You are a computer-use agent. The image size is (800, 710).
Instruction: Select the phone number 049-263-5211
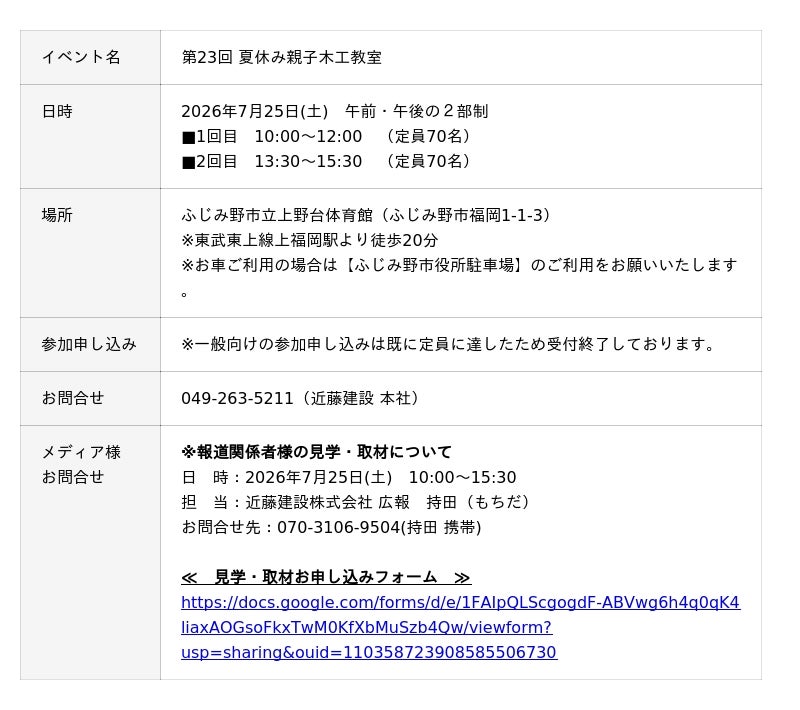click(x=237, y=398)
